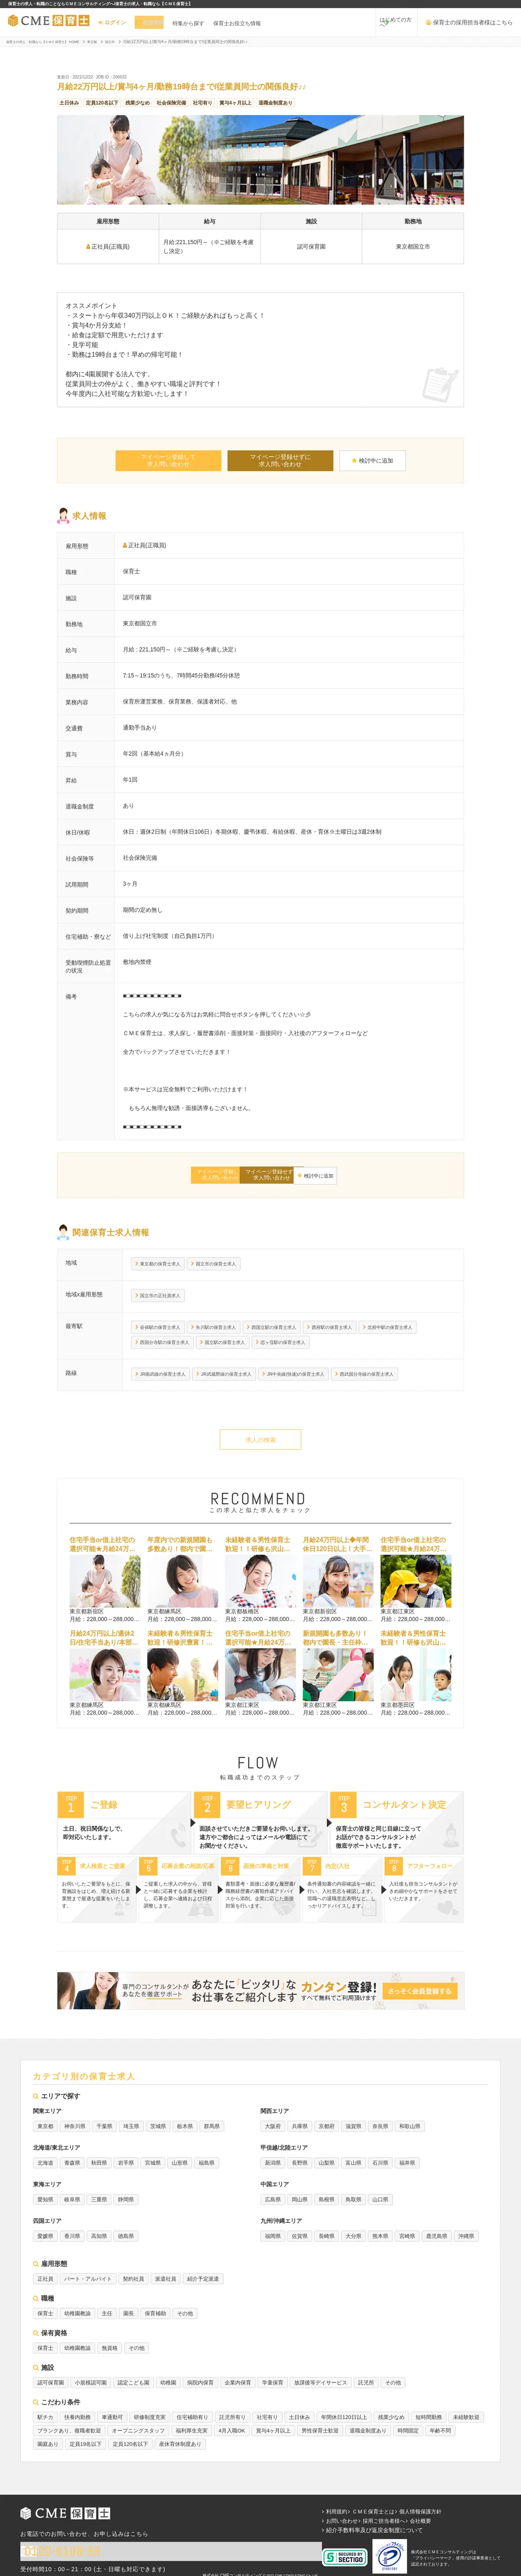This screenshot has width=521, height=2576.
Task: Select 認可保育園 facility tag
Action: [x=51, y=2383]
